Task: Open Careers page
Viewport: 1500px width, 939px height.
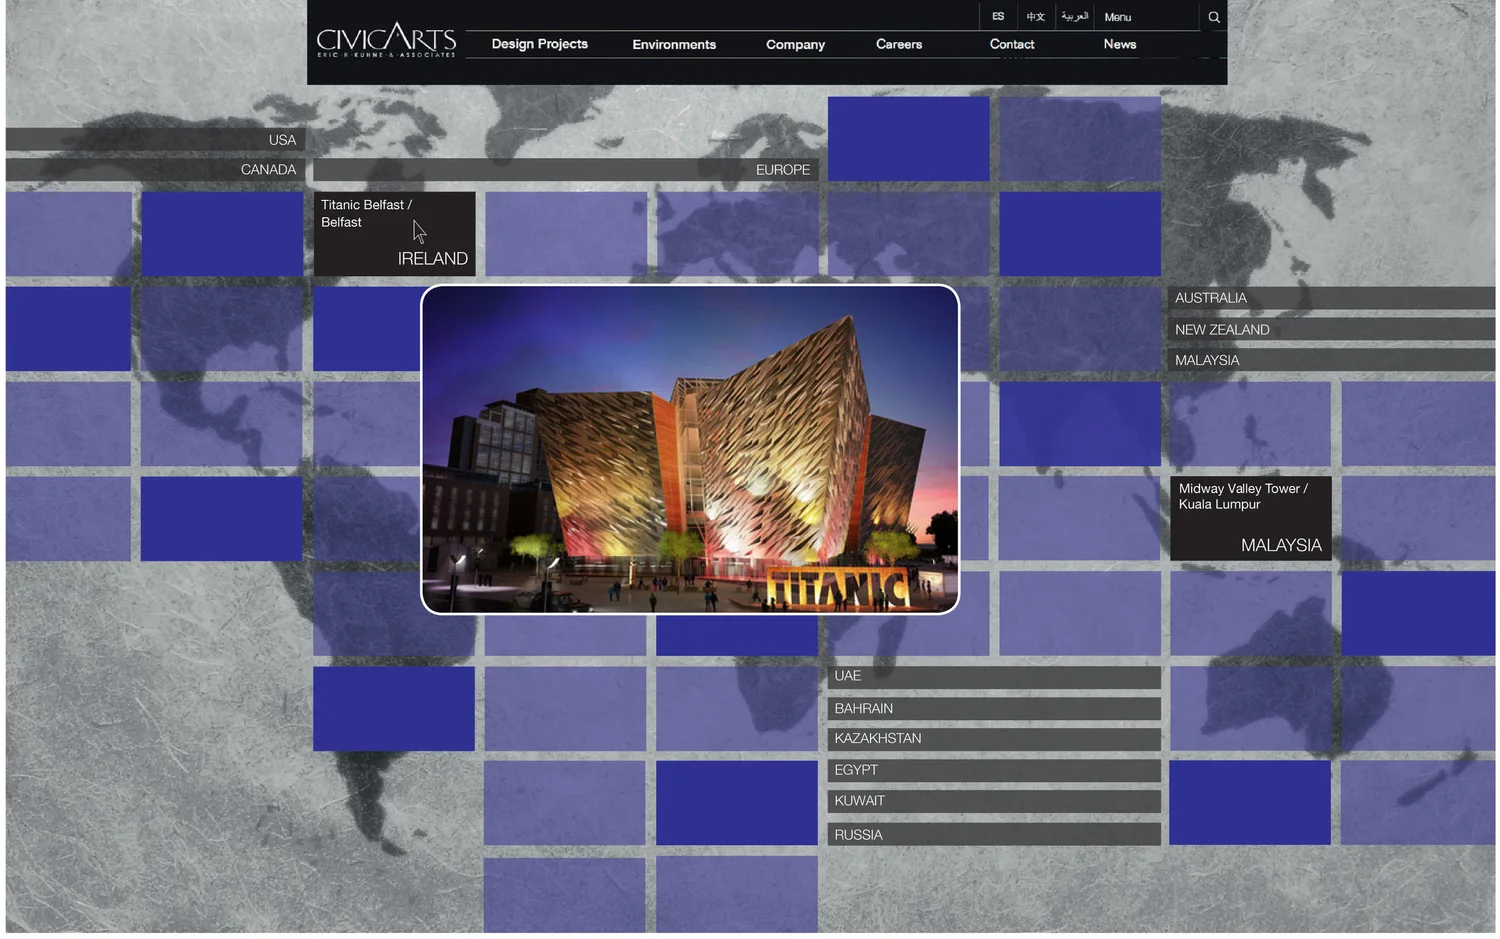Action: point(899,44)
